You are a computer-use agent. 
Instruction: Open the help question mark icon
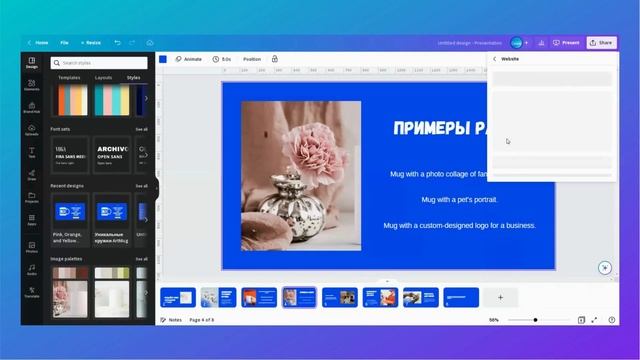click(x=611, y=320)
